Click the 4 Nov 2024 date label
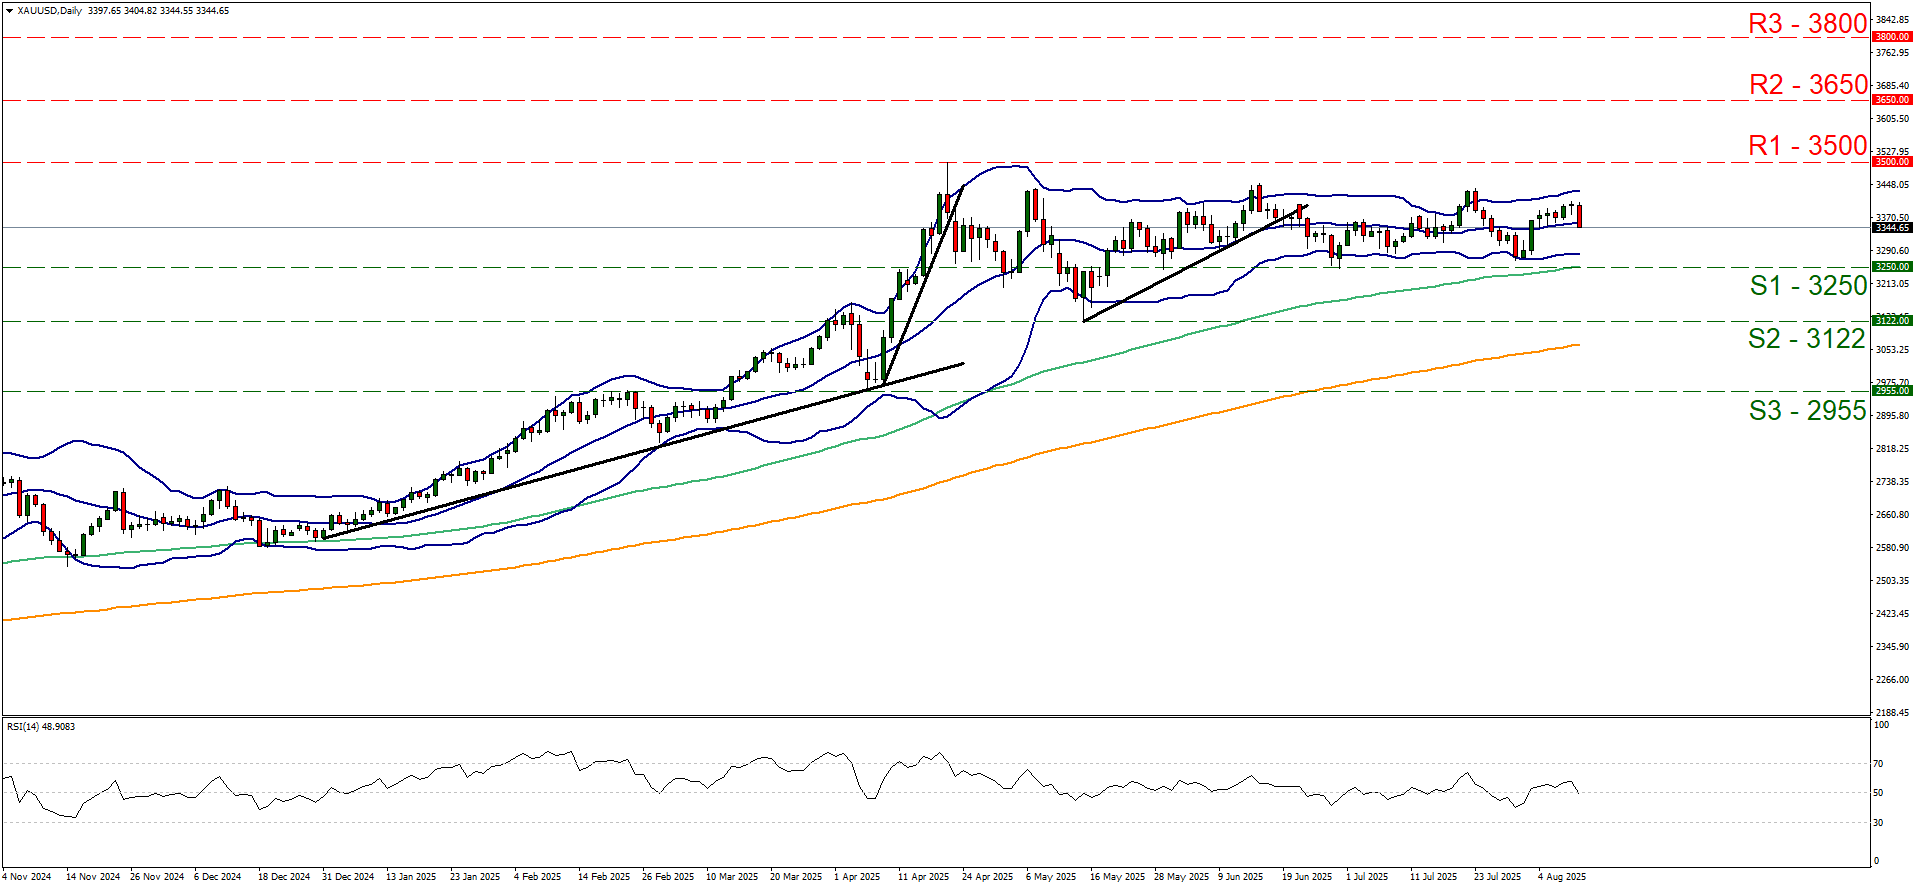Screen dimensions: 1916x888 [27, 877]
